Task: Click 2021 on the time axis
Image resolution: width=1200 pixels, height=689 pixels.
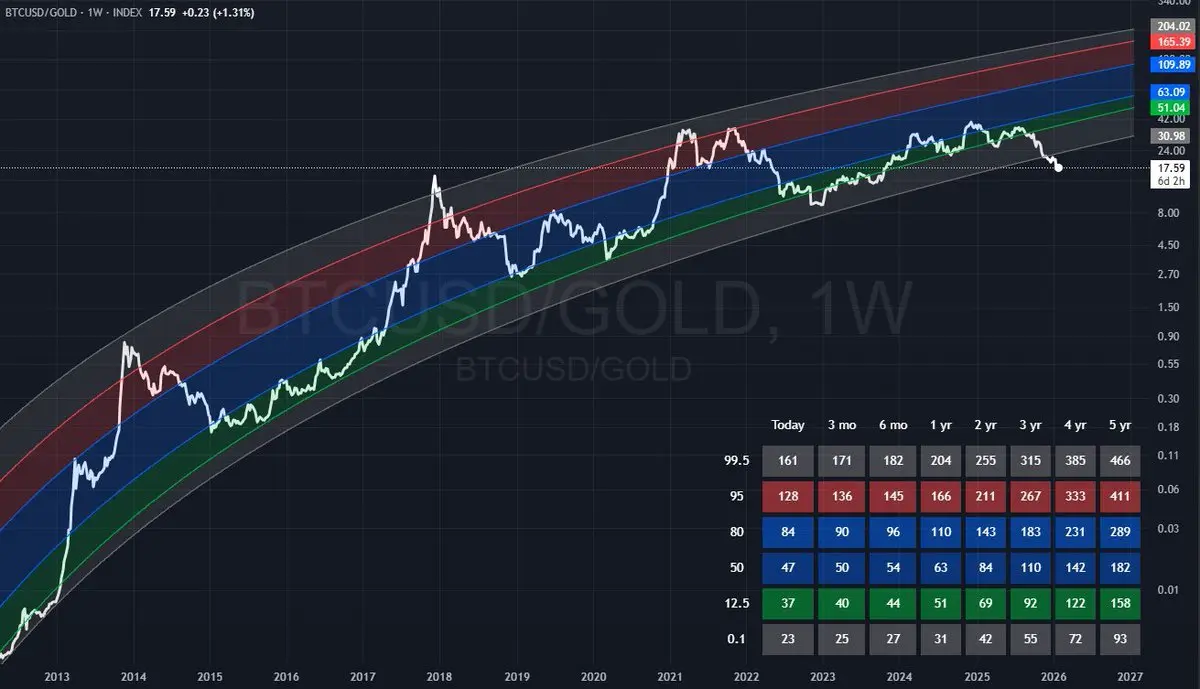Action: [x=670, y=676]
